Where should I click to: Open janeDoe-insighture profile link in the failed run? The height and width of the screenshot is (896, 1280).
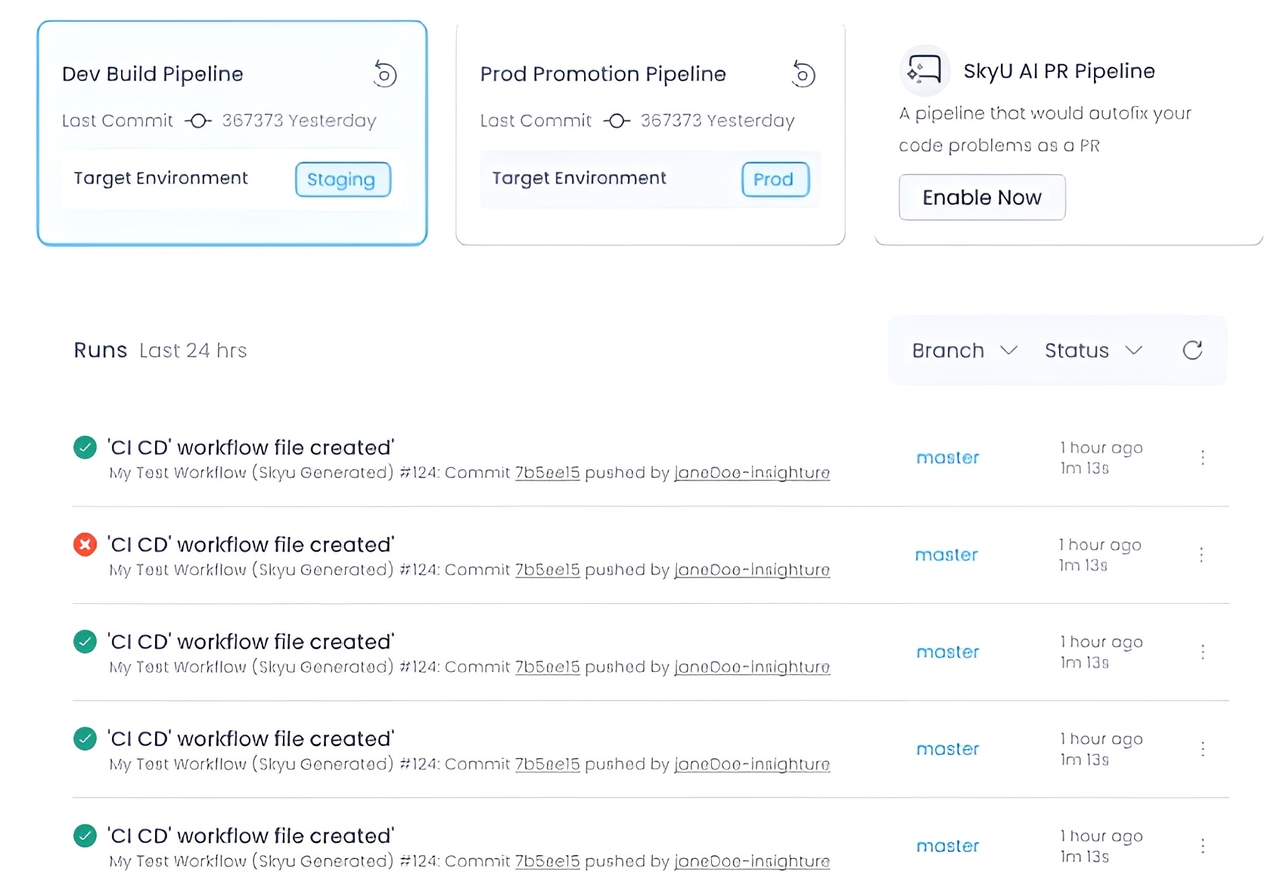(752, 570)
